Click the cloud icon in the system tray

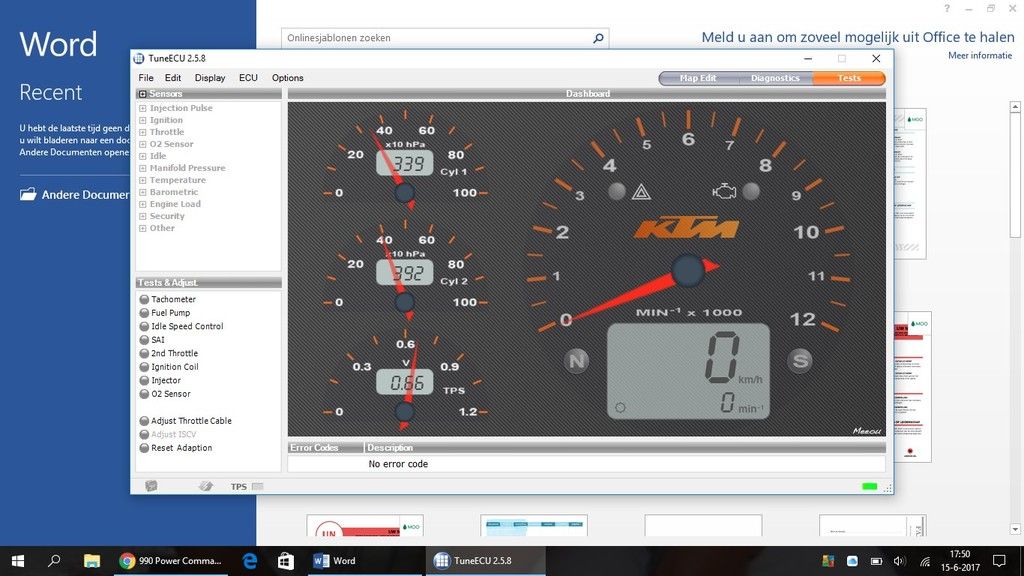click(x=852, y=561)
